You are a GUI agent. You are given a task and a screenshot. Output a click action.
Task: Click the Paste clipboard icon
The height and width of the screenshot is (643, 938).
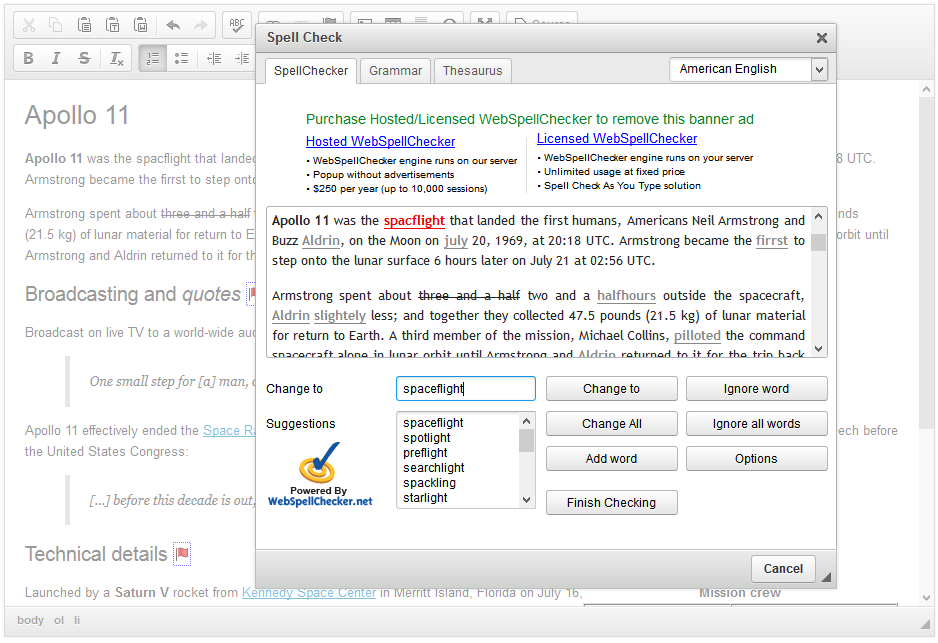[x=85, y=25]
